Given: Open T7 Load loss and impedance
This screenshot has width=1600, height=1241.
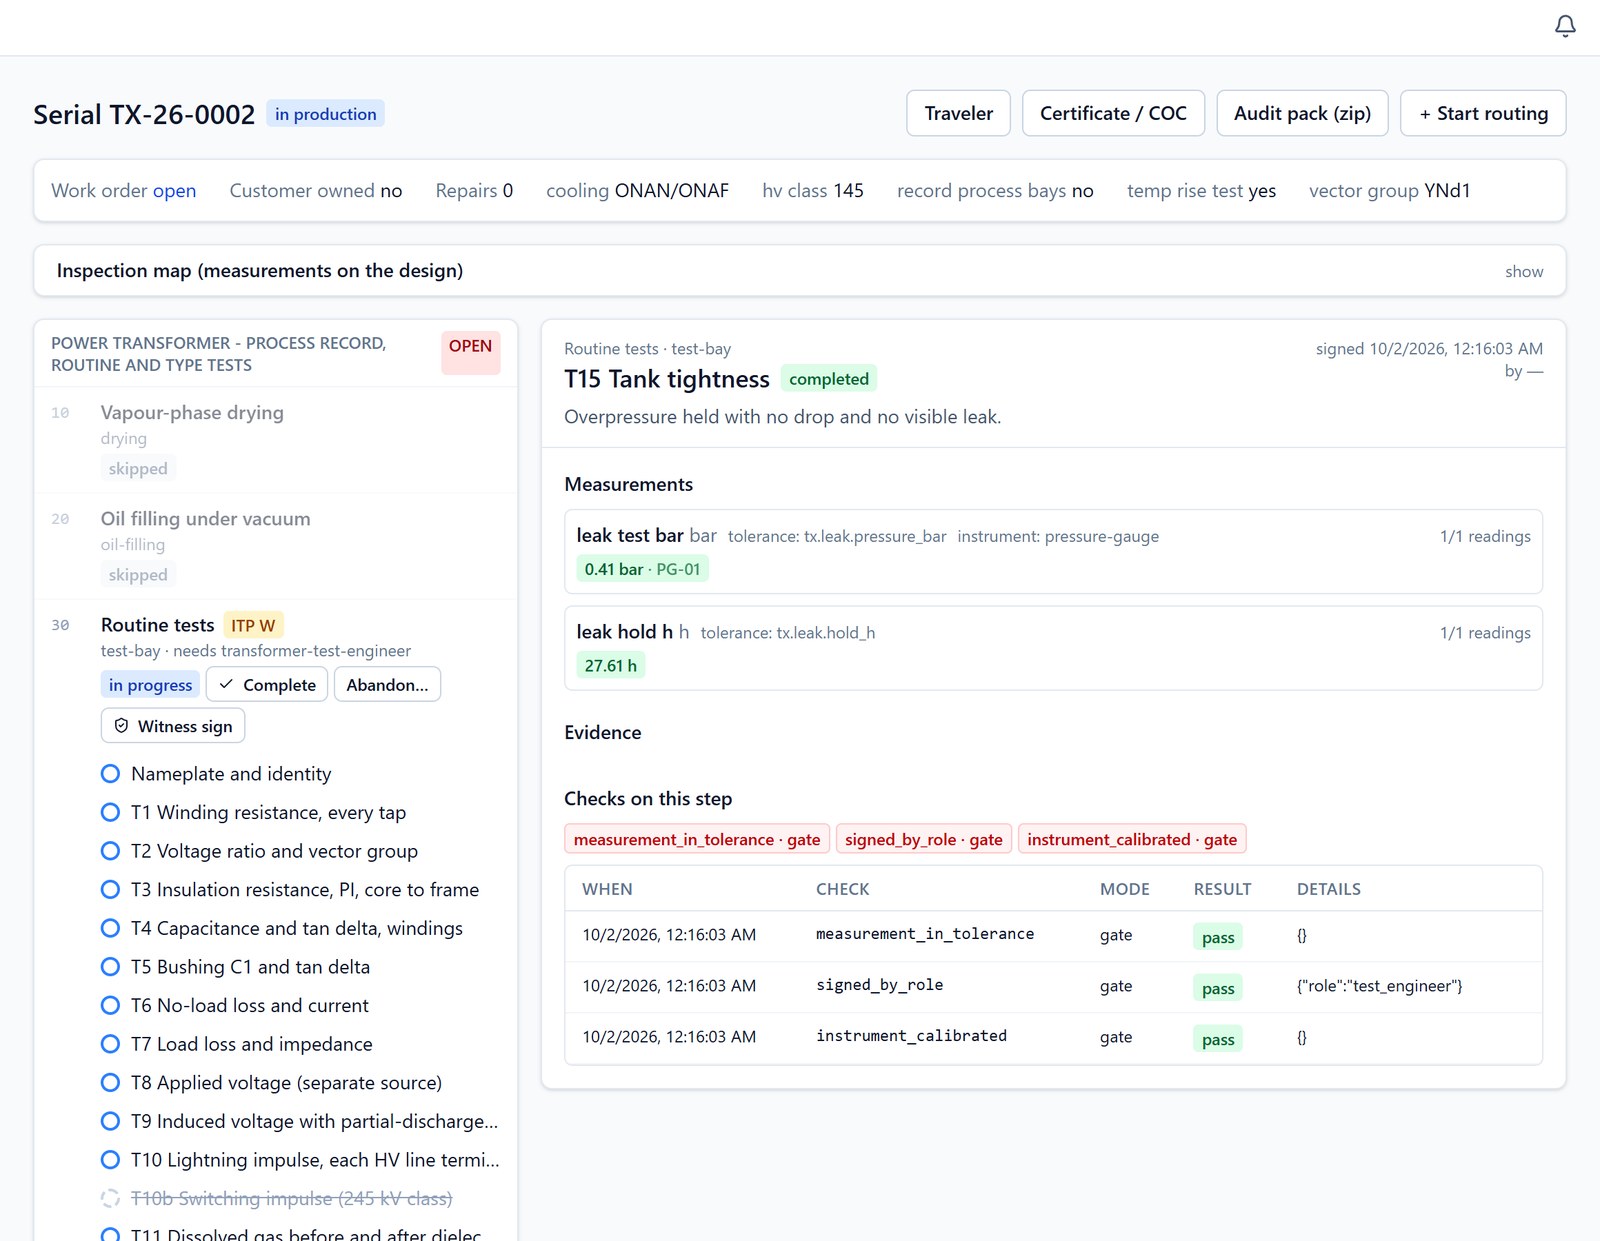Looking at the screenshot, I should point(251,1044).
